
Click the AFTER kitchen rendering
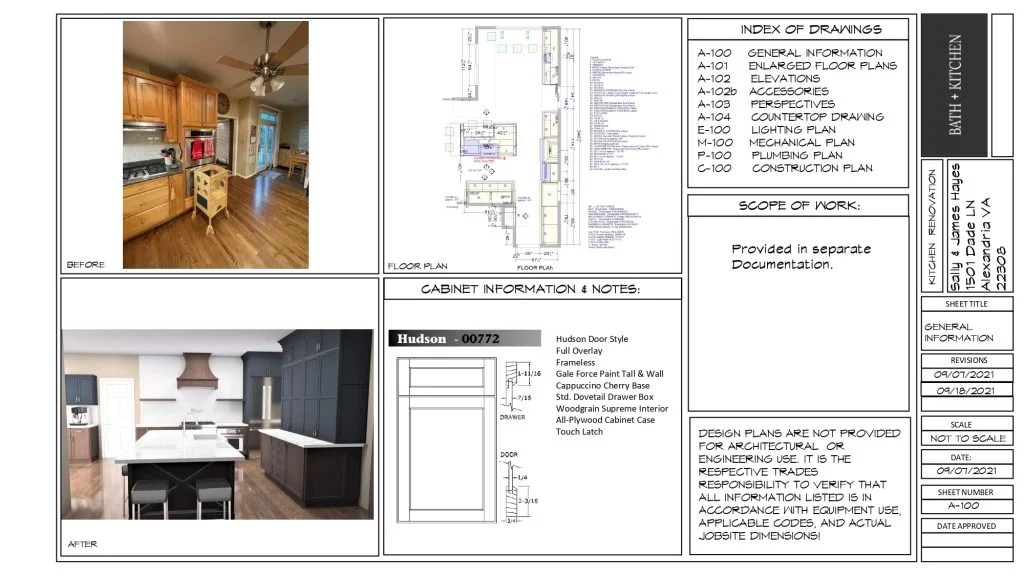217,424
